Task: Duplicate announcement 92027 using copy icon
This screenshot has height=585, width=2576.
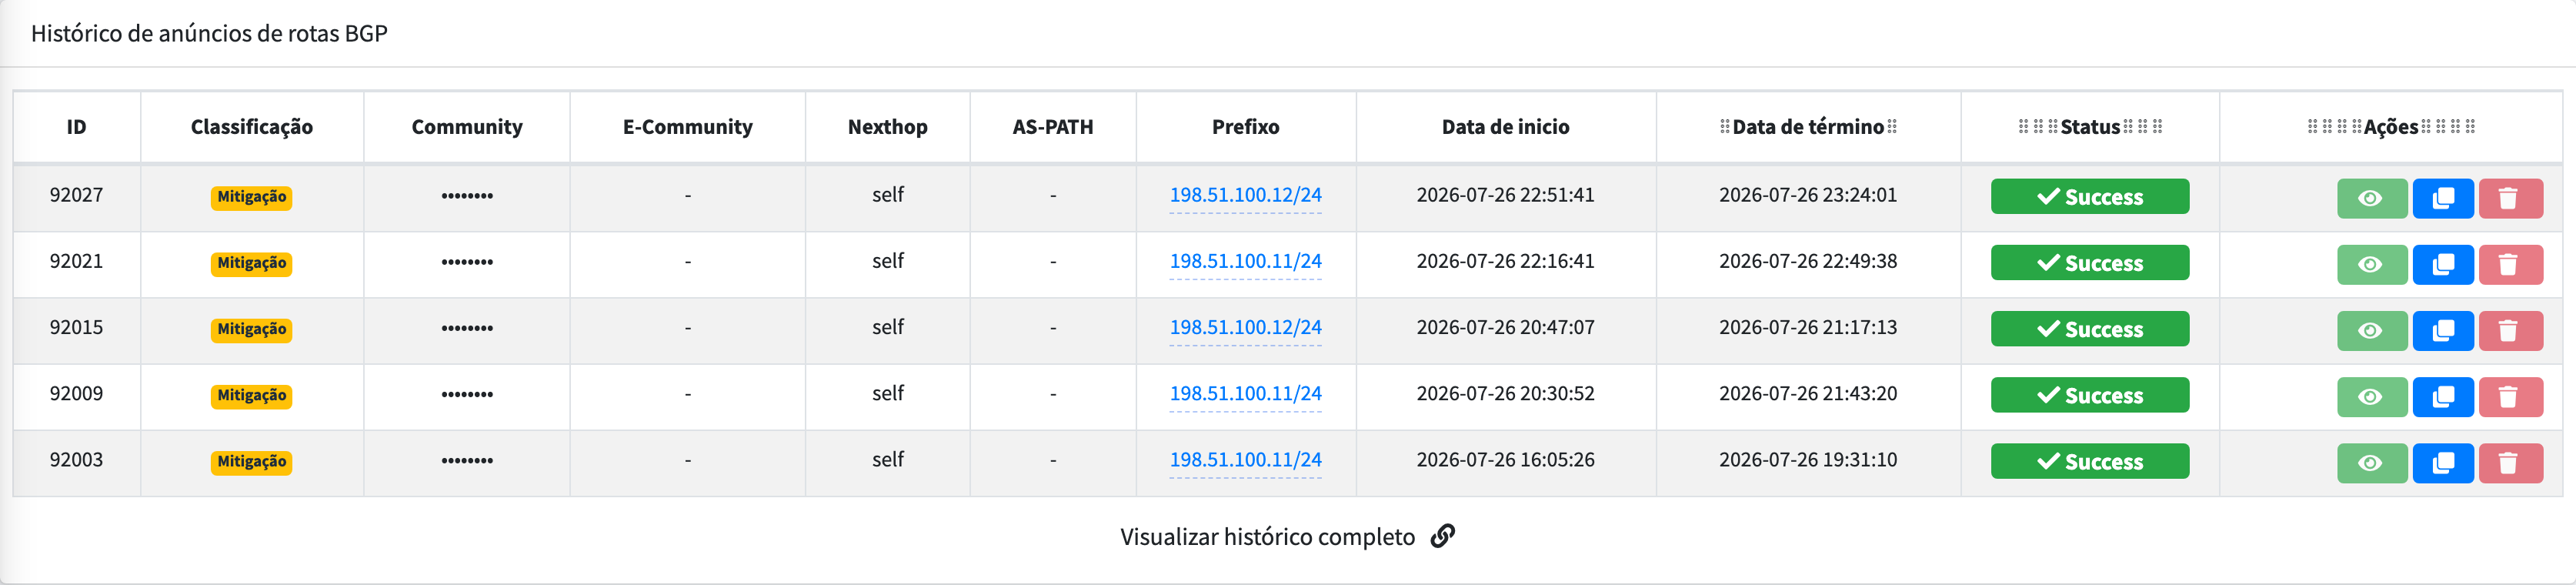Action: [x=2442, y=198]
